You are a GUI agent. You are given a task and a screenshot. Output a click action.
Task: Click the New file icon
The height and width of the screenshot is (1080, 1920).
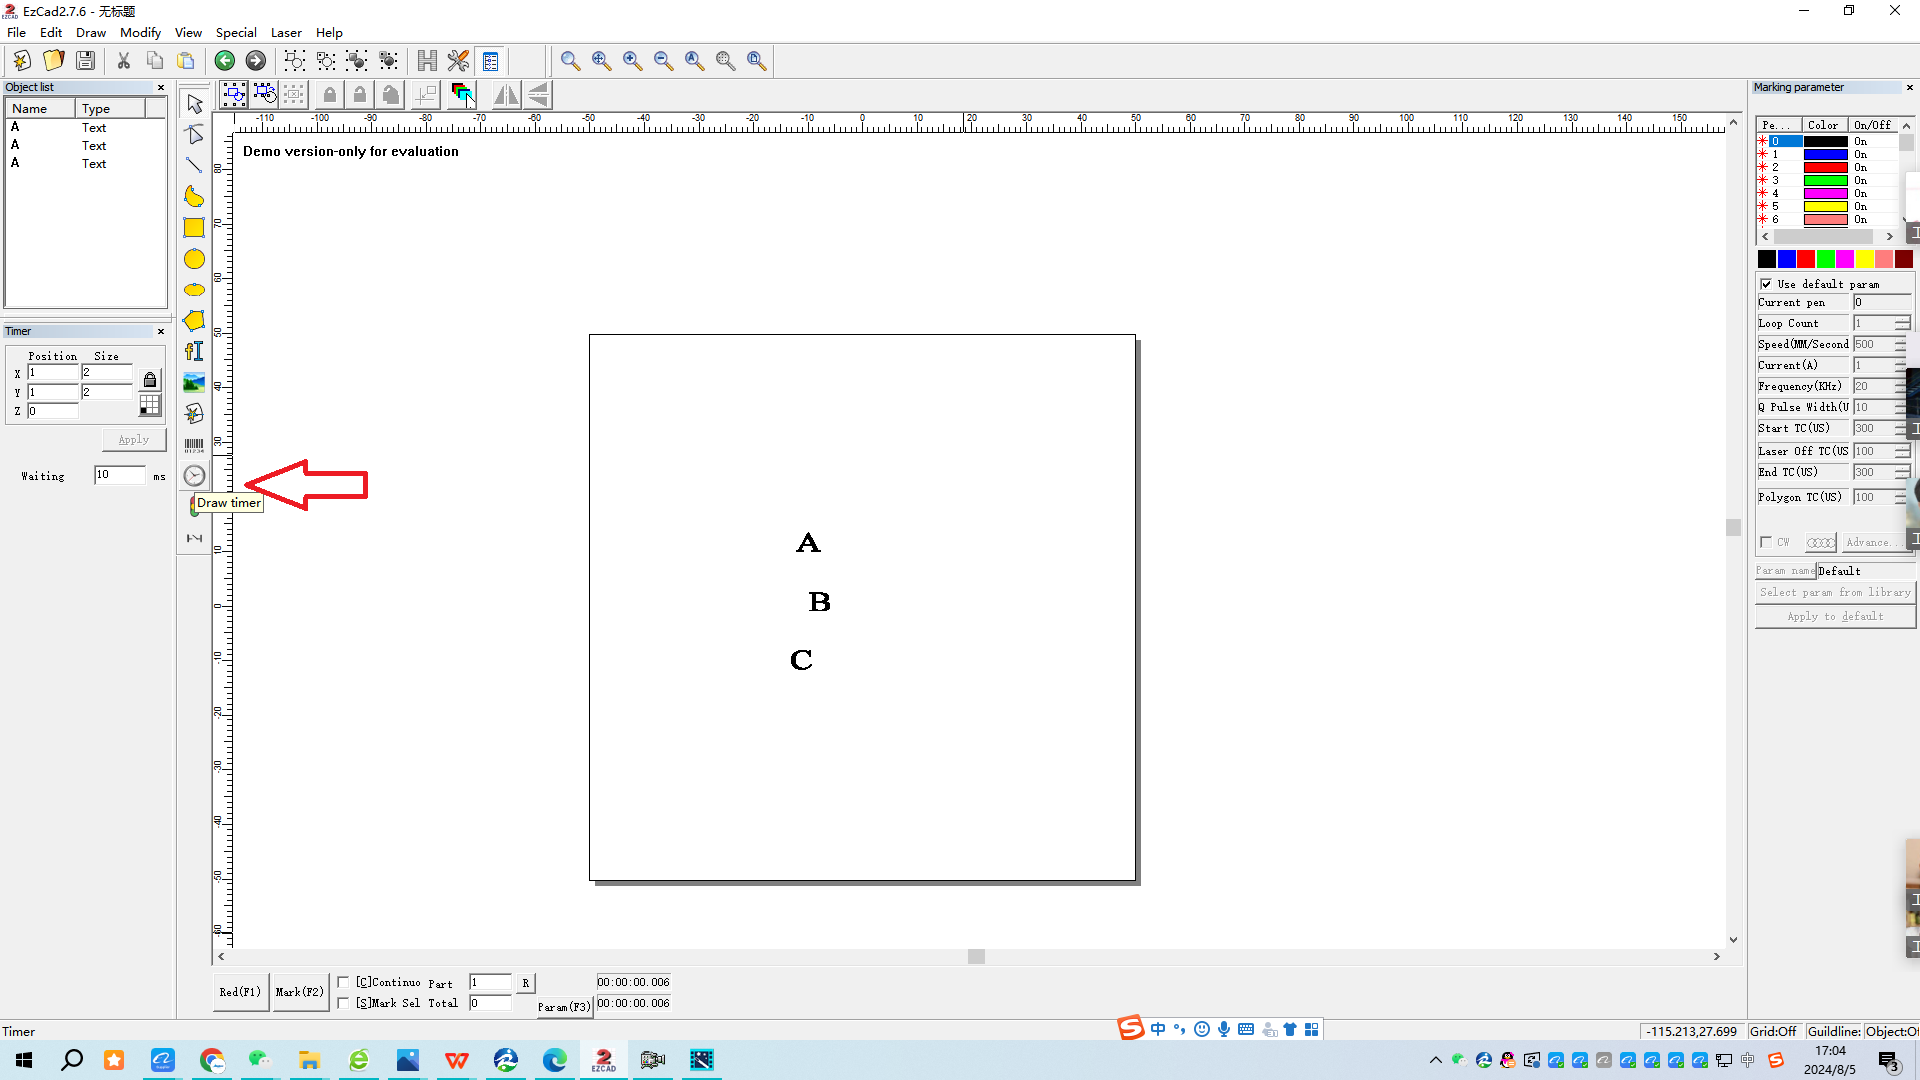coord(22,61)
